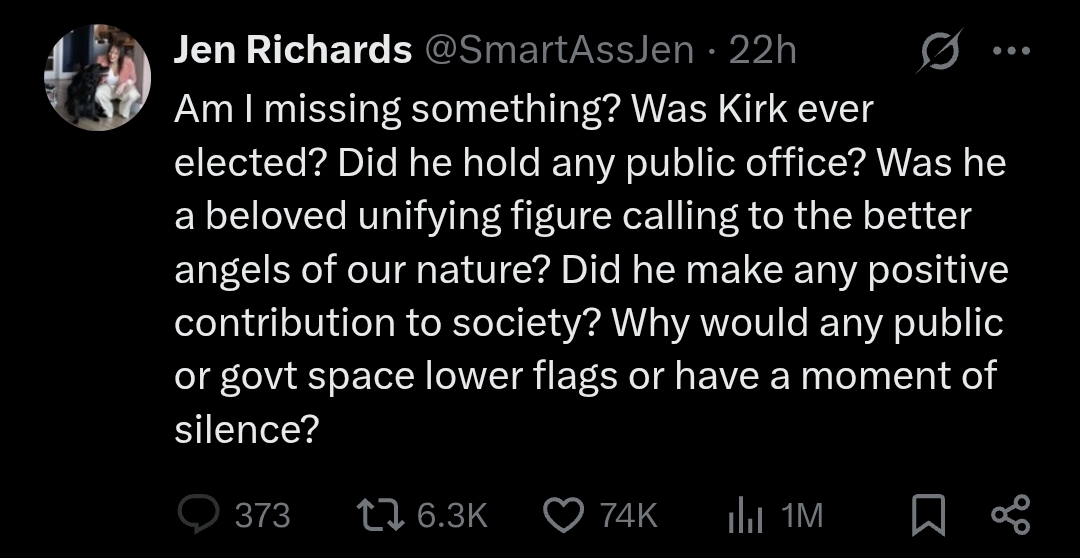Open view analytics bar-chart icon
The width and height of the screenshot is (1080, 558).
[x=743, y=514]
